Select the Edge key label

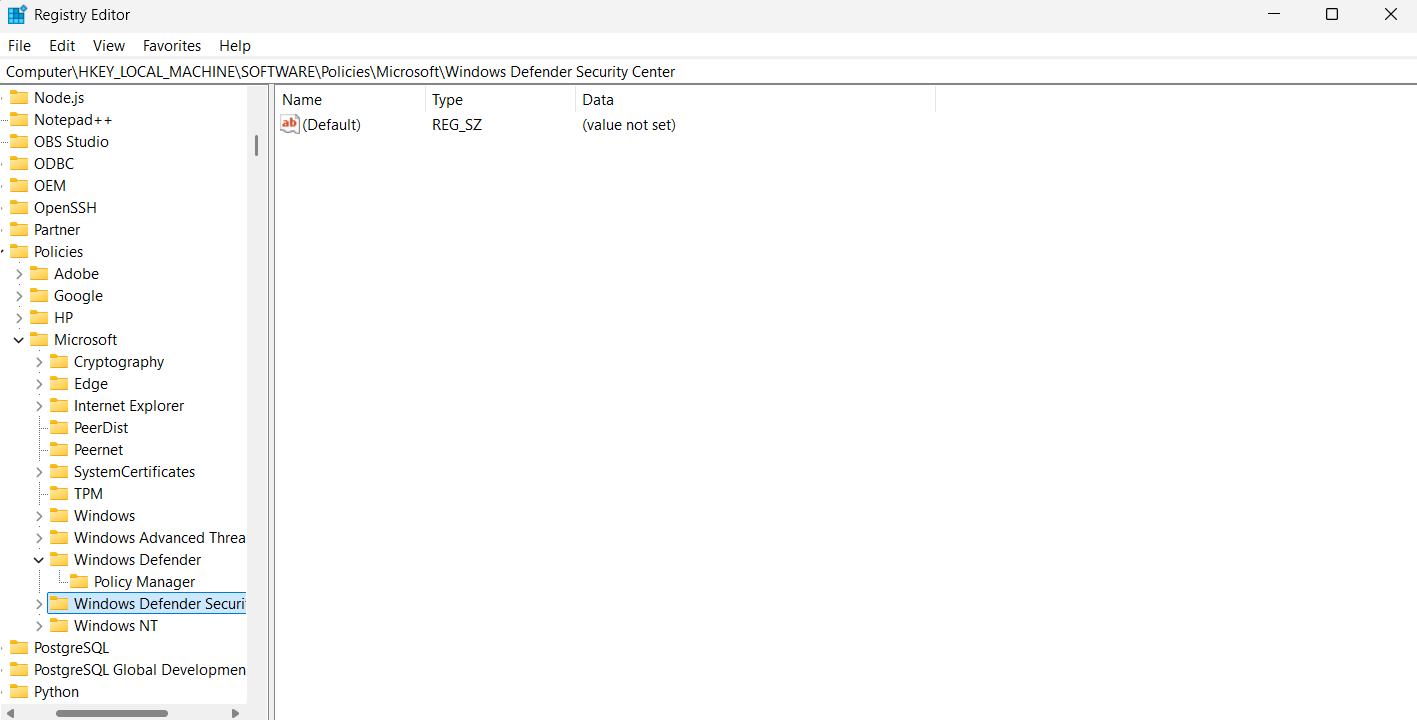pos(91,384)
